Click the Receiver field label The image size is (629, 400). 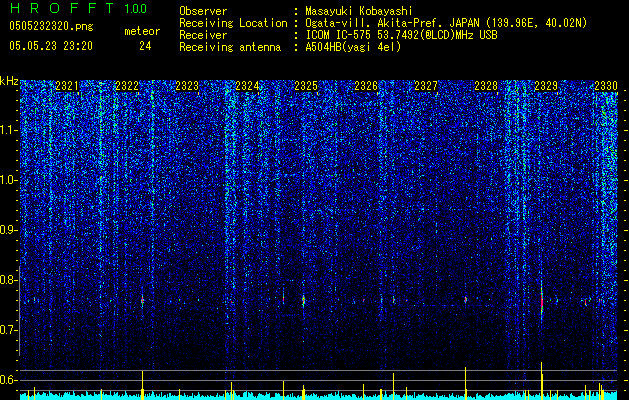tap(203, 35)
